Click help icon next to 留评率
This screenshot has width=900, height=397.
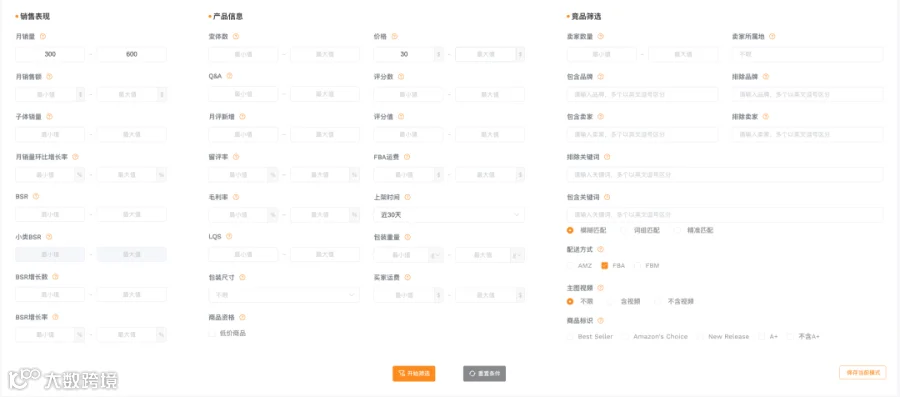point(236,157)
